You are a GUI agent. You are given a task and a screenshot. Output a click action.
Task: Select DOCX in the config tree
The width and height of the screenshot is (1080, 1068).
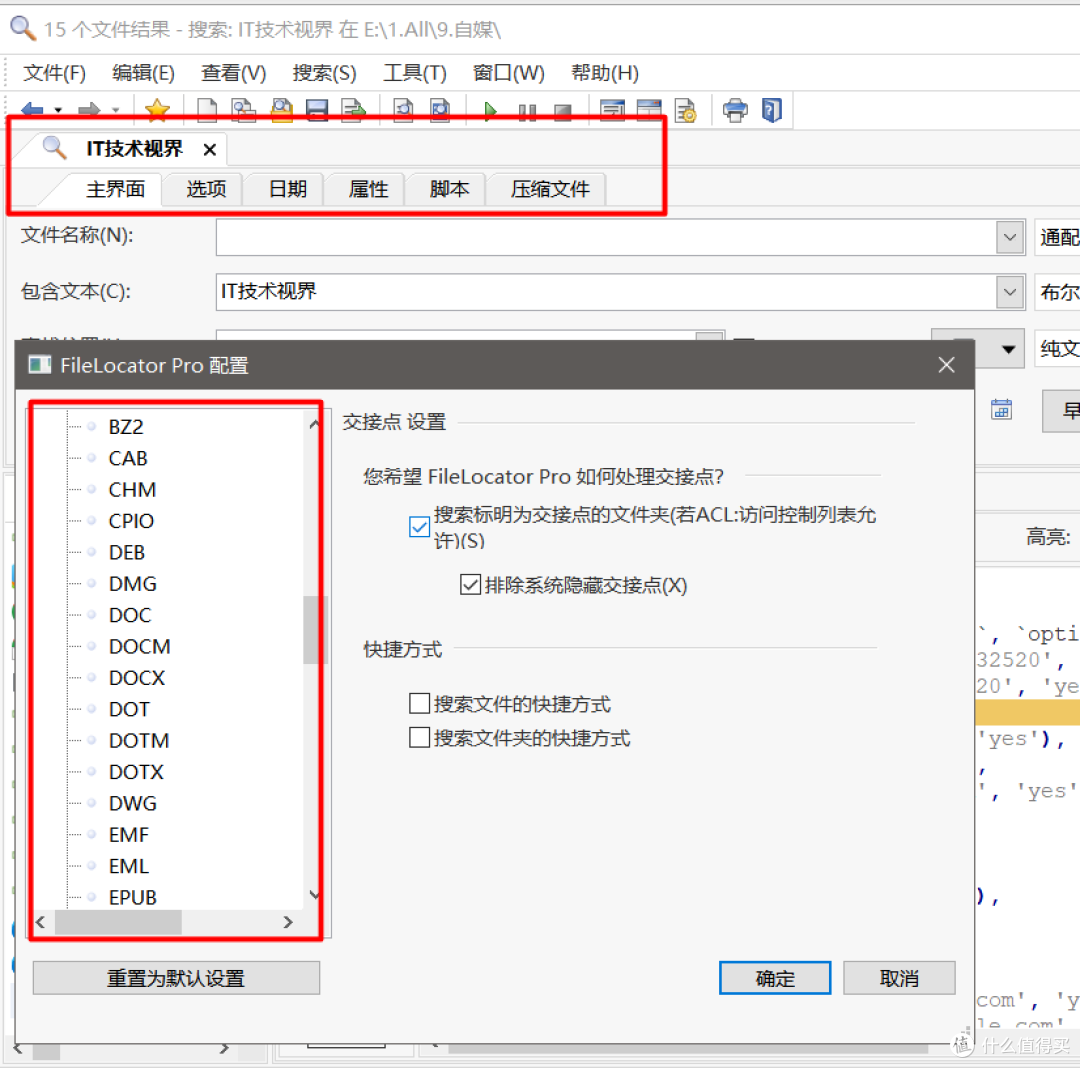[x=136, y=678]
